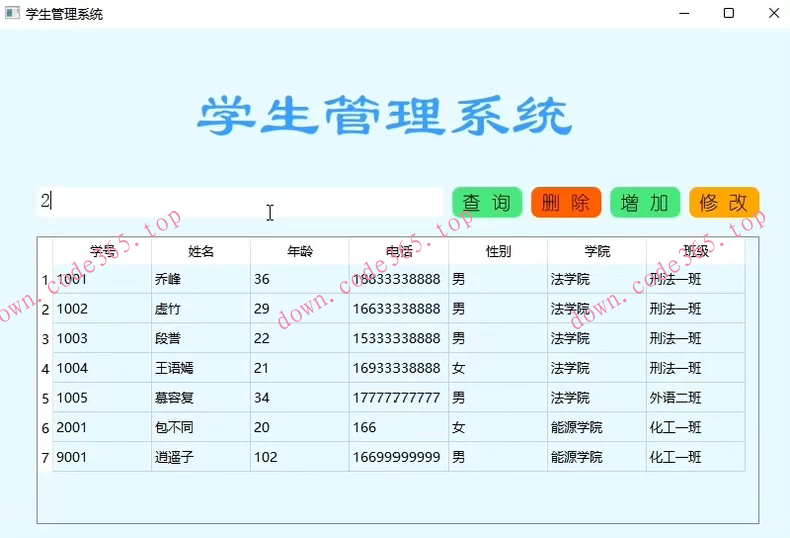Click phone cell 15333338888

(399, 339)
